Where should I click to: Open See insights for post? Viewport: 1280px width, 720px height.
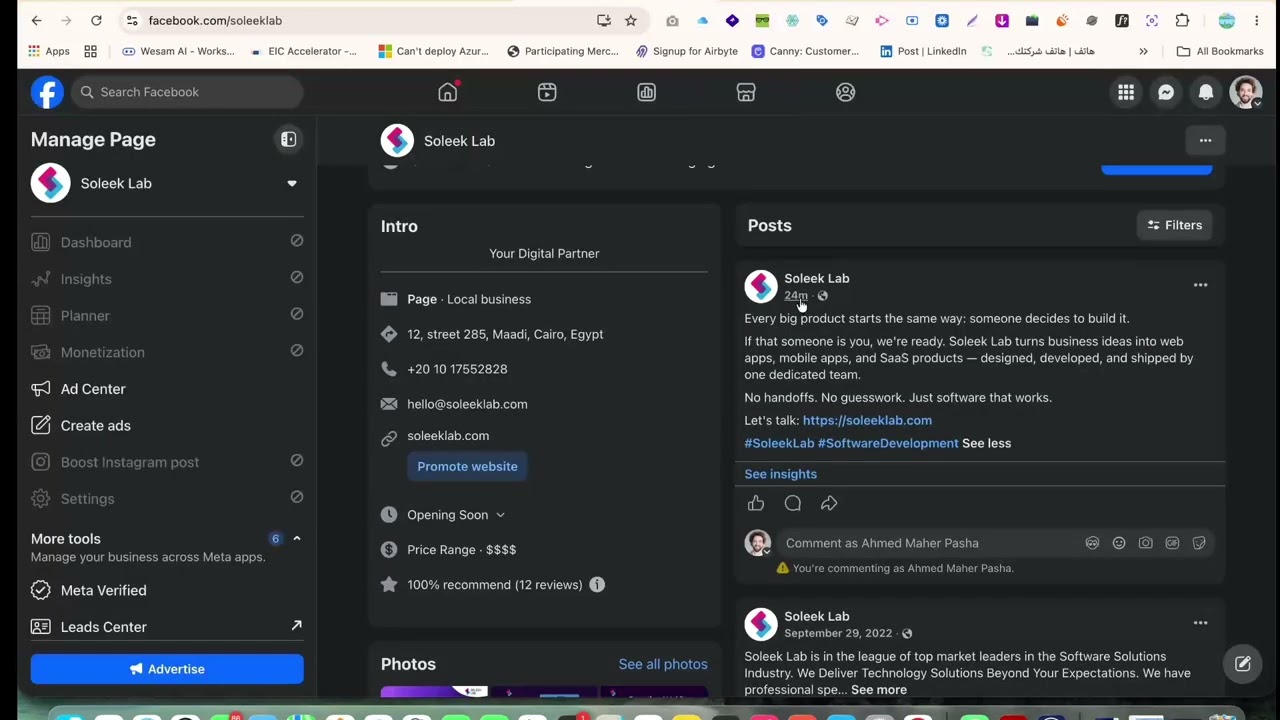(780, 474)
